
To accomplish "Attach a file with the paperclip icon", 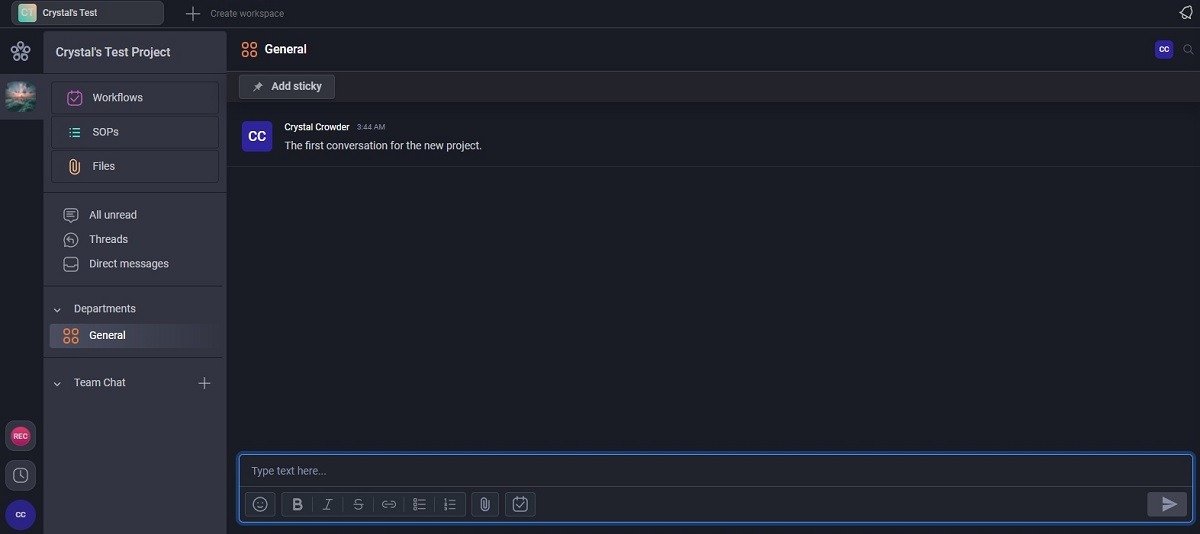I will click(x=484, y=504).
